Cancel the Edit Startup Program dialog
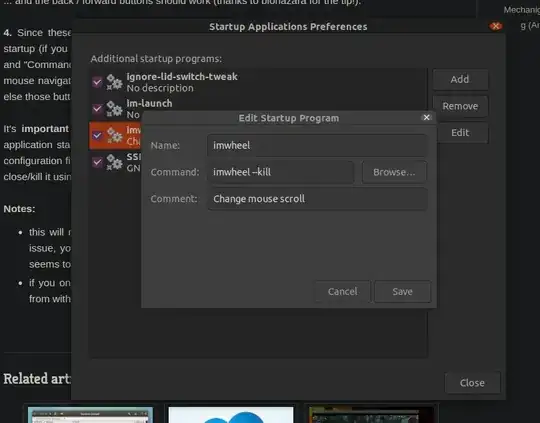540x423 pixels. [343, 292]
